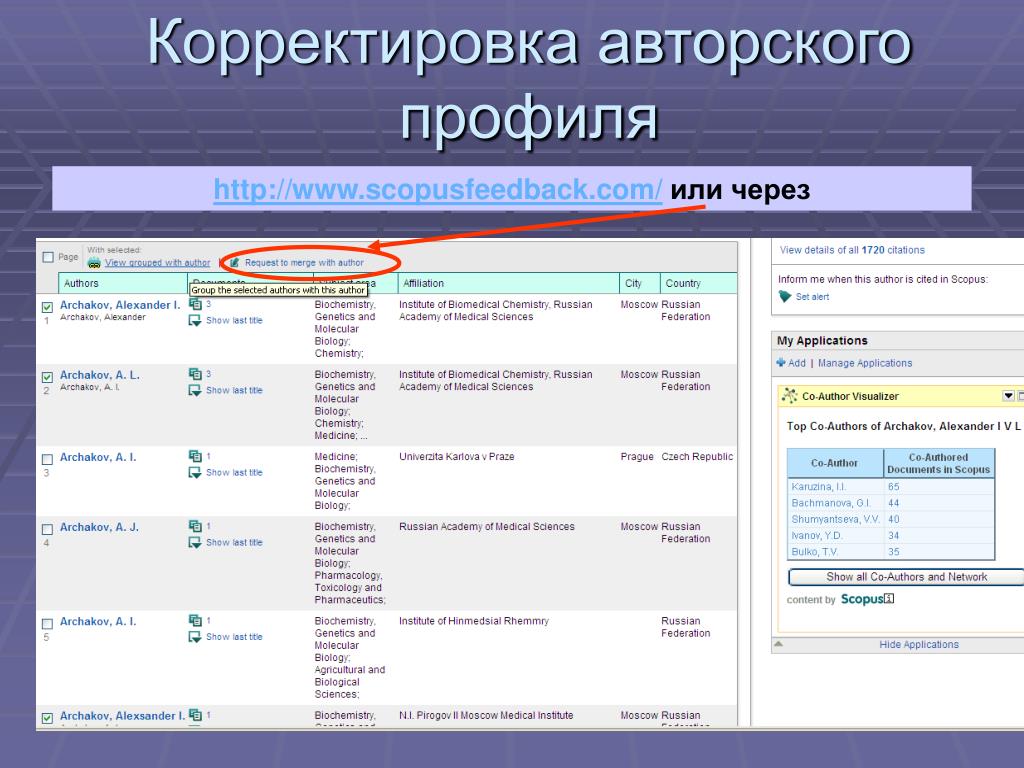The image size is (1024, 768).
Task: Click the 65 co-authored documents count
Action: coord(893,487)
